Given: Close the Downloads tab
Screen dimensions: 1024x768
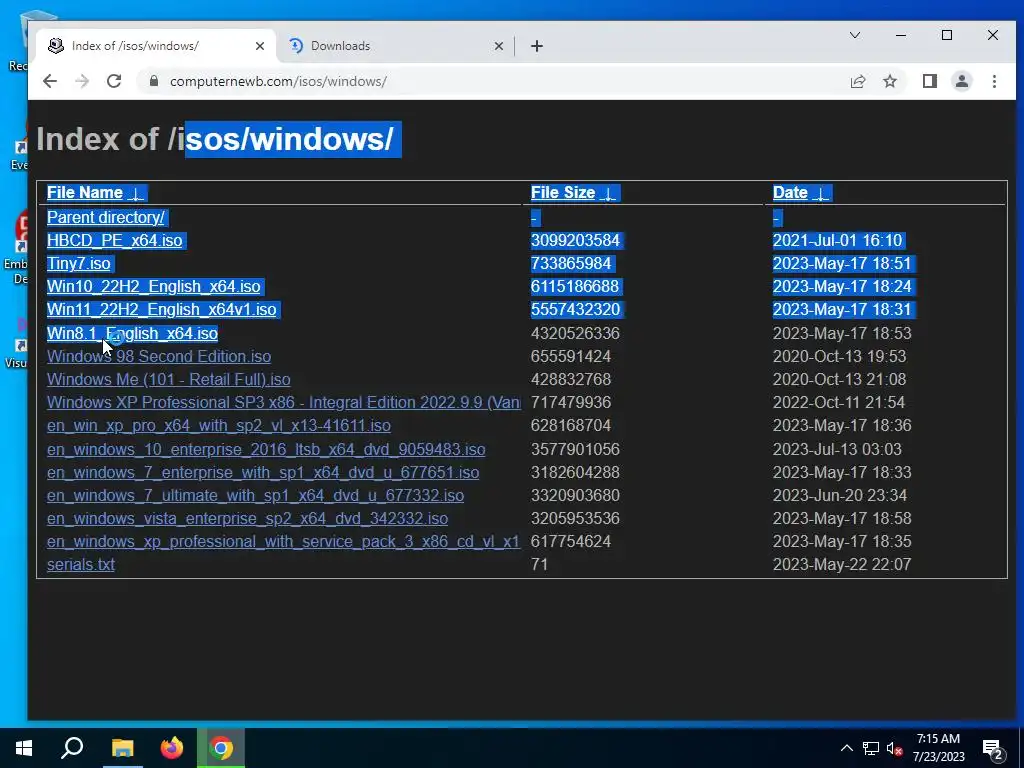Looking at the screenshot, I should (x=498, y=46).
